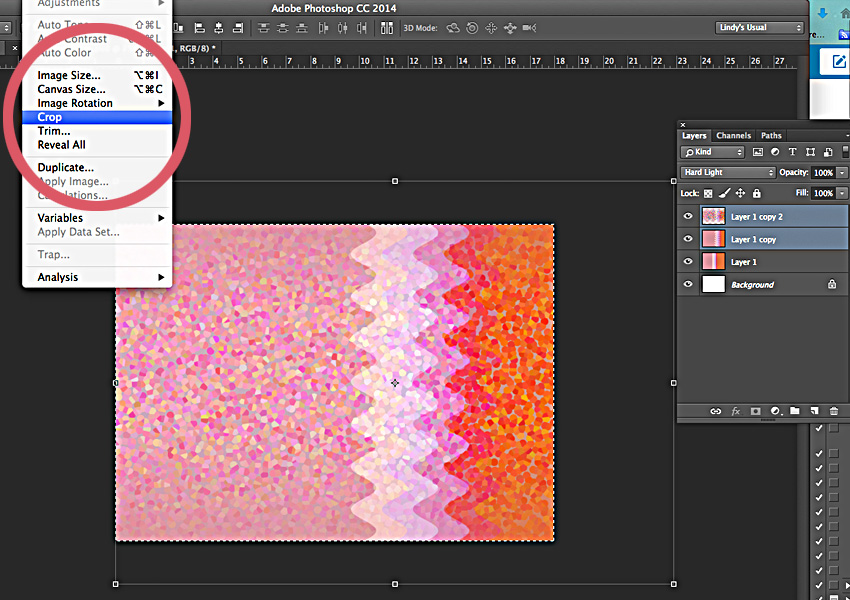Select the Layer 1 copy thumbnail

coord(713,238)
